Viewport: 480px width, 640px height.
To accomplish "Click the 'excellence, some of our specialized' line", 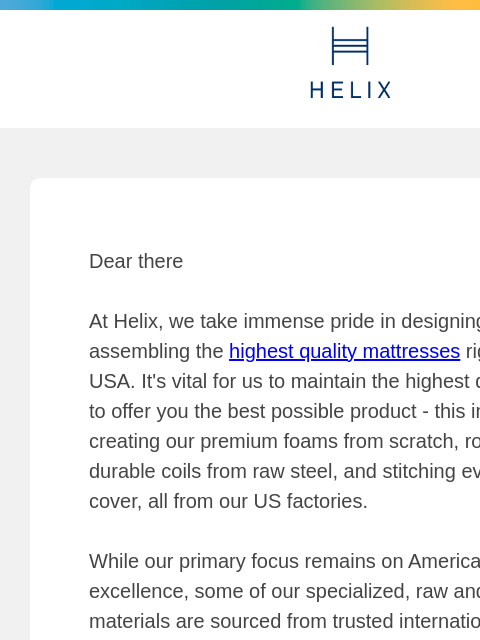I will point(284,591).
